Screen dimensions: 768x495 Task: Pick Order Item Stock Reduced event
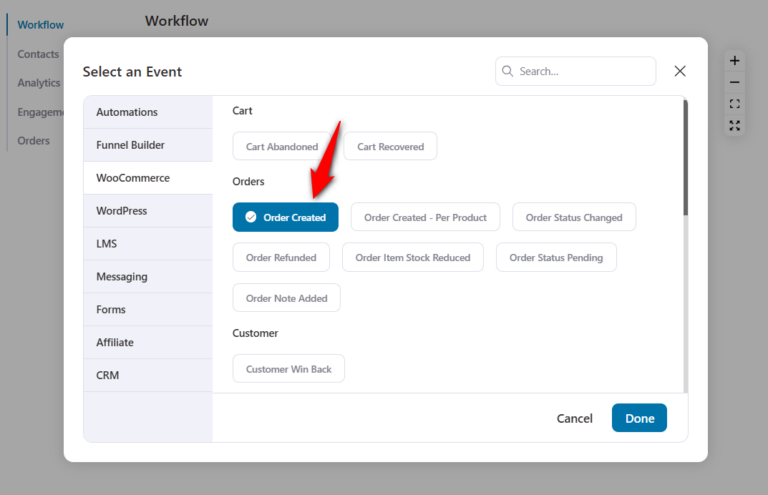[413, 257]
